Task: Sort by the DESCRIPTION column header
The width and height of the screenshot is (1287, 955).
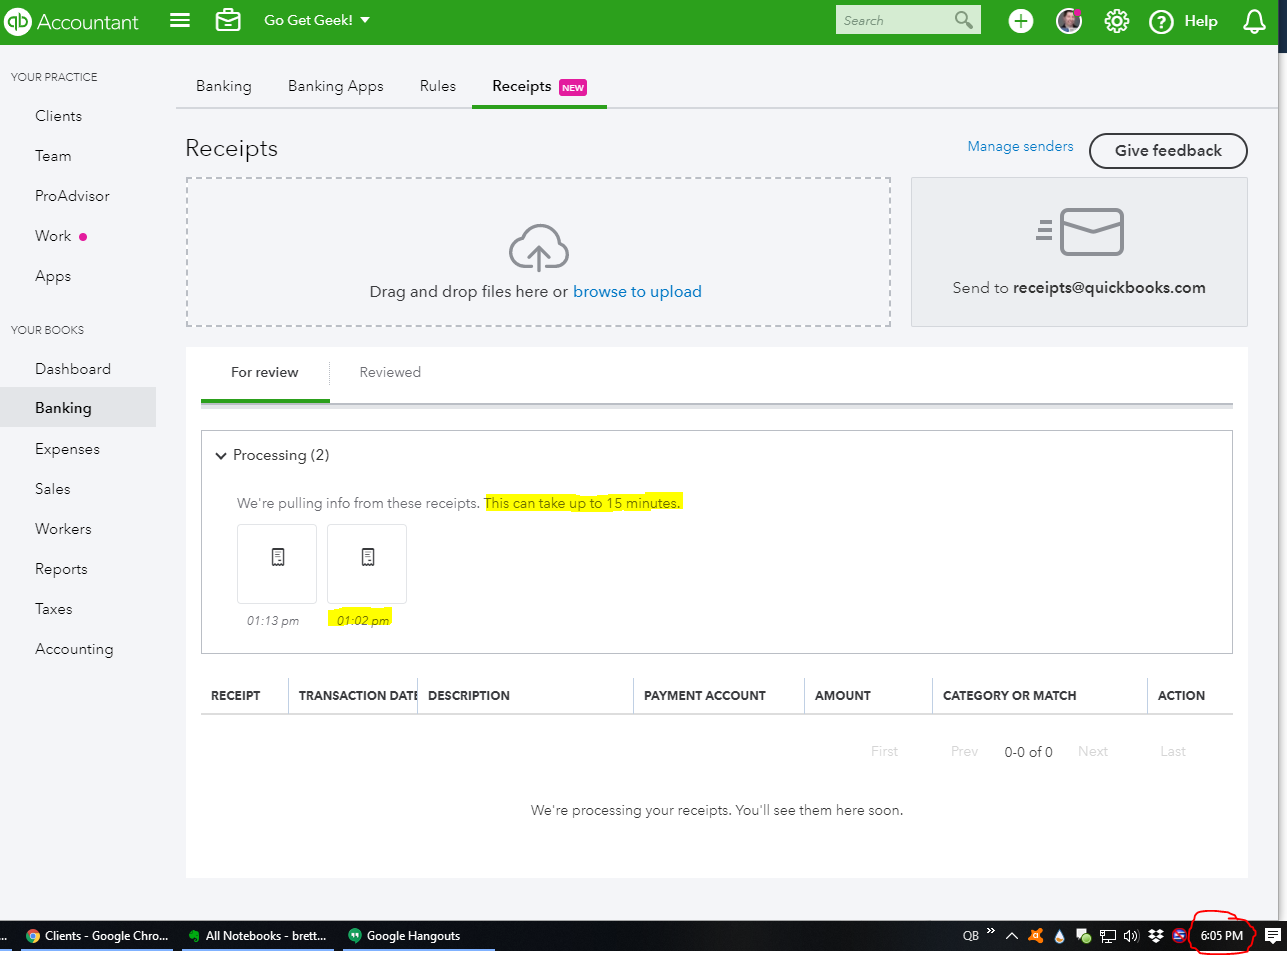Action: (469, 695)
